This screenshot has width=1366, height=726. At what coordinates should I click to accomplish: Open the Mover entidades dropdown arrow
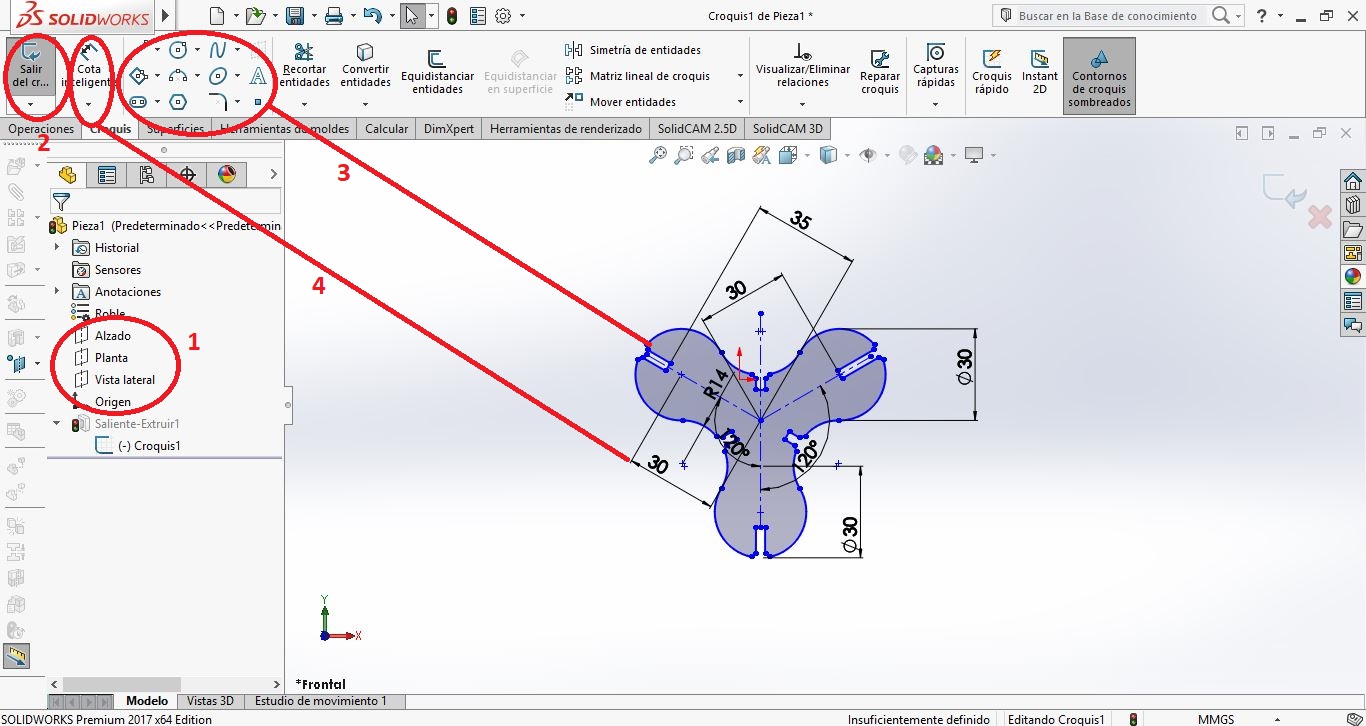click(x=740, y=102)
